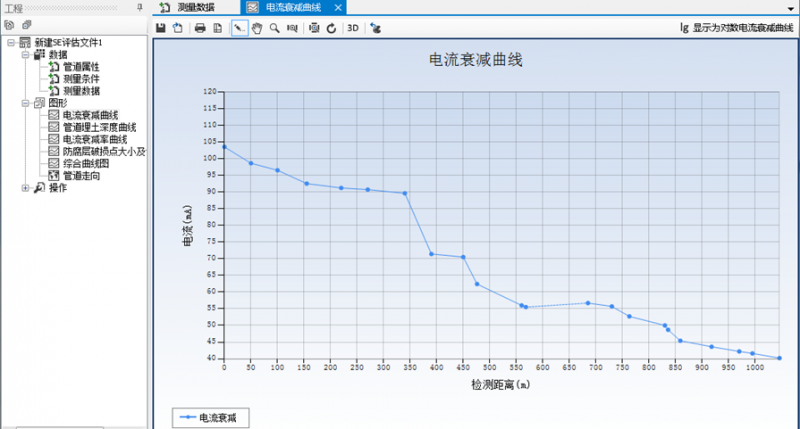Select the pointer tool in toolbar
800x429 pixels.
click(x=239, y=28)
